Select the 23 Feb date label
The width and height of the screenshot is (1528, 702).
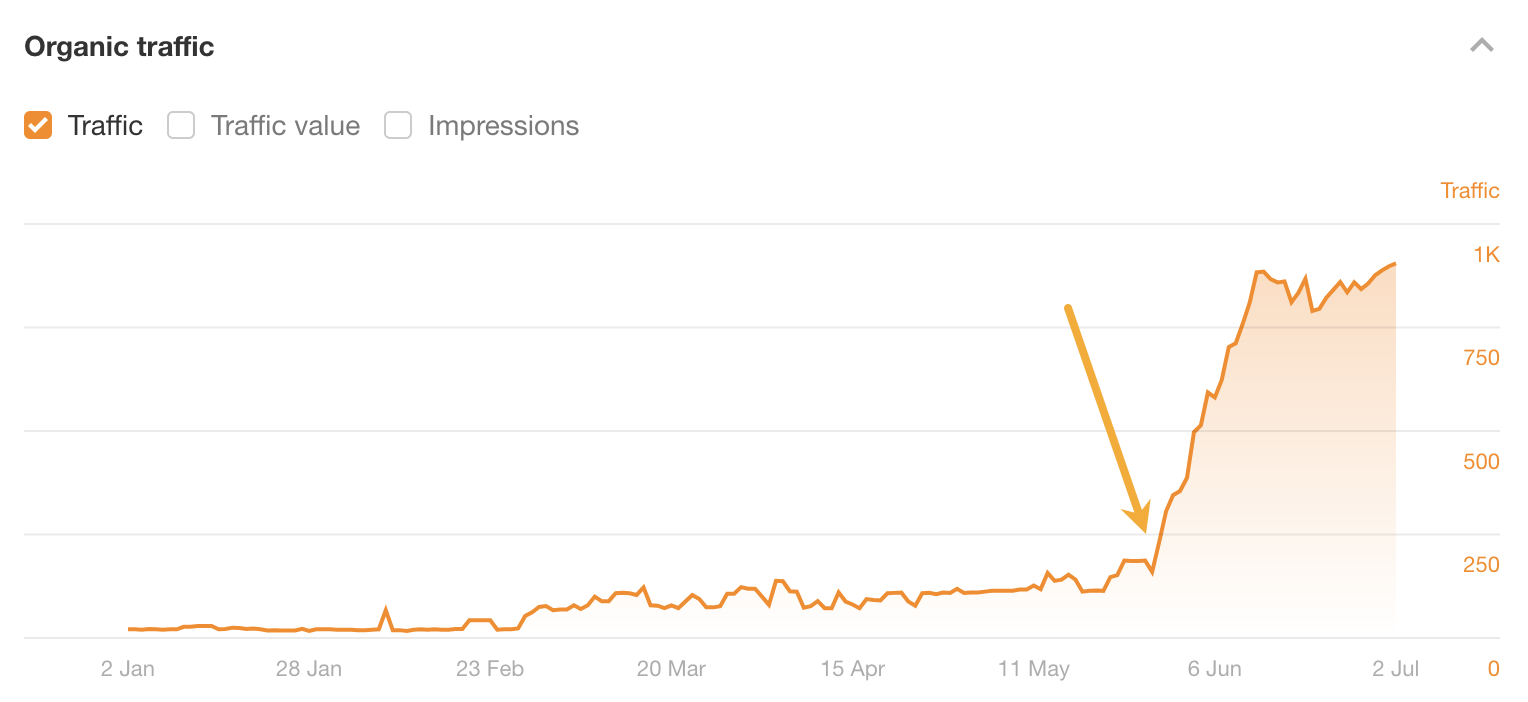tap(489, 668)
